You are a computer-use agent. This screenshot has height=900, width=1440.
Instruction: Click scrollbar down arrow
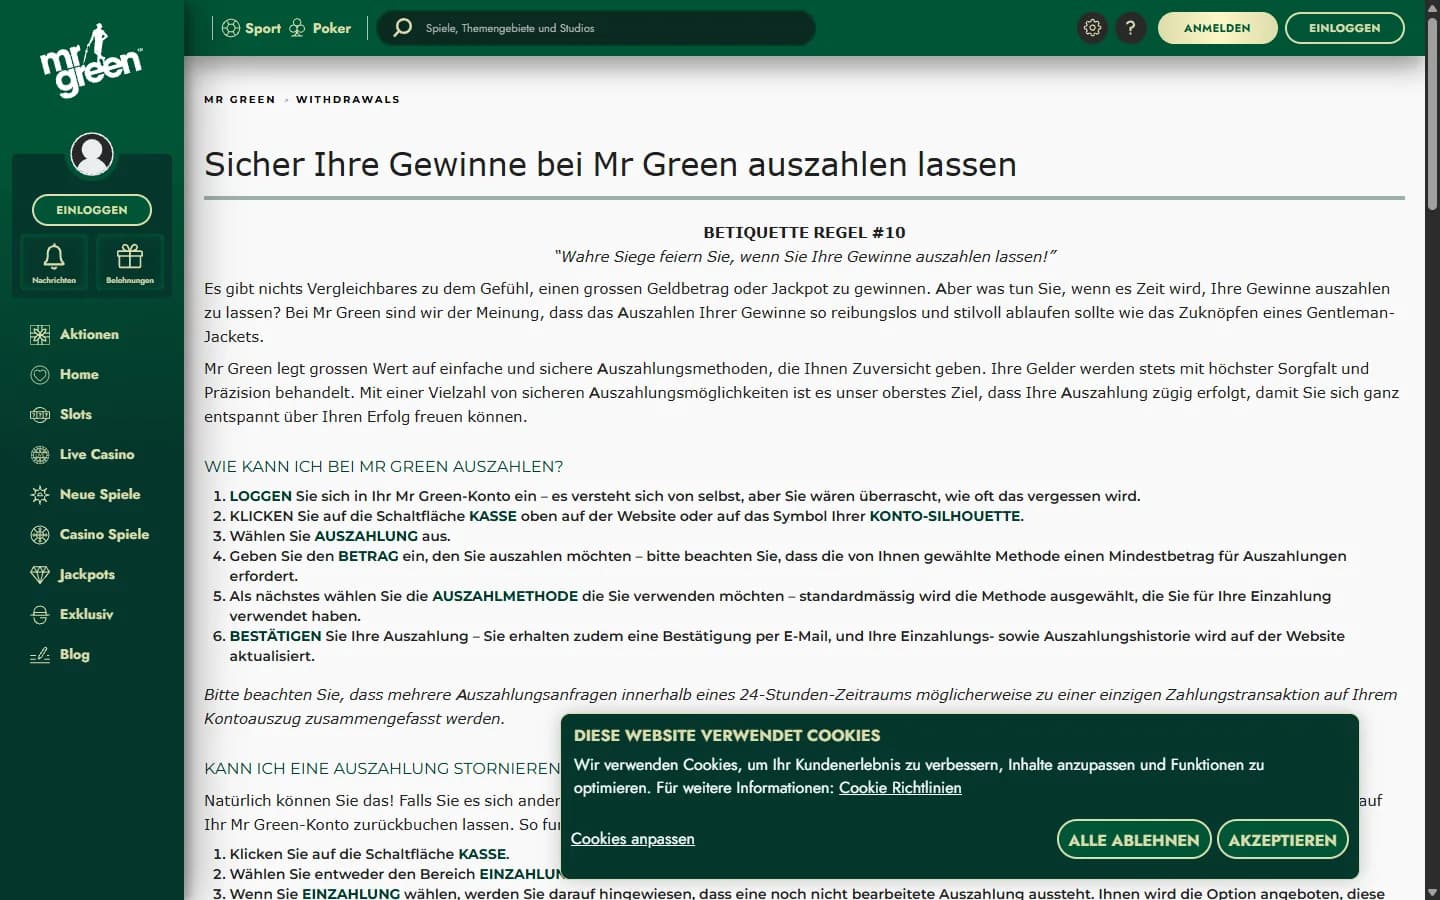point(1432,892)
